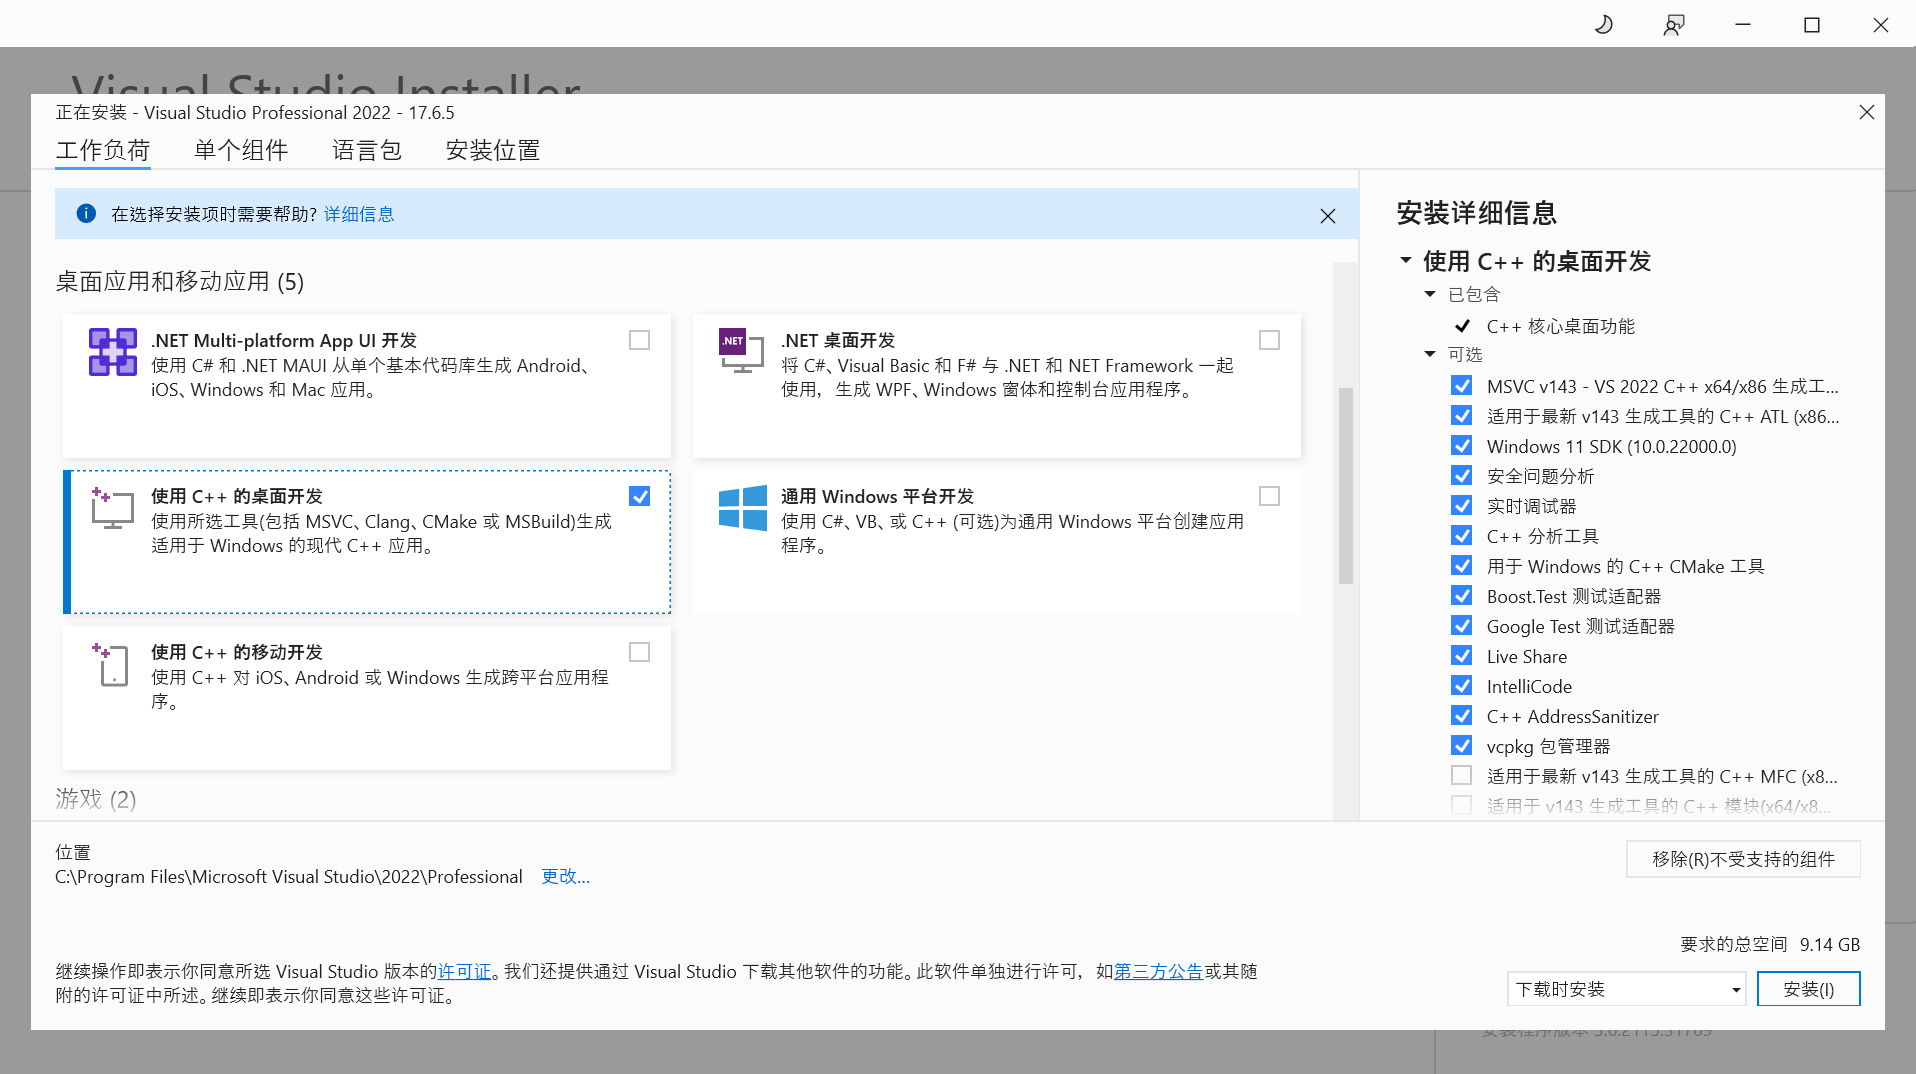The height and width of the screenshot is (1074, 1916).
Task: Uncheck Windows 11 SDK (10.0.22000.0)
Action: tap(1461, 445)
